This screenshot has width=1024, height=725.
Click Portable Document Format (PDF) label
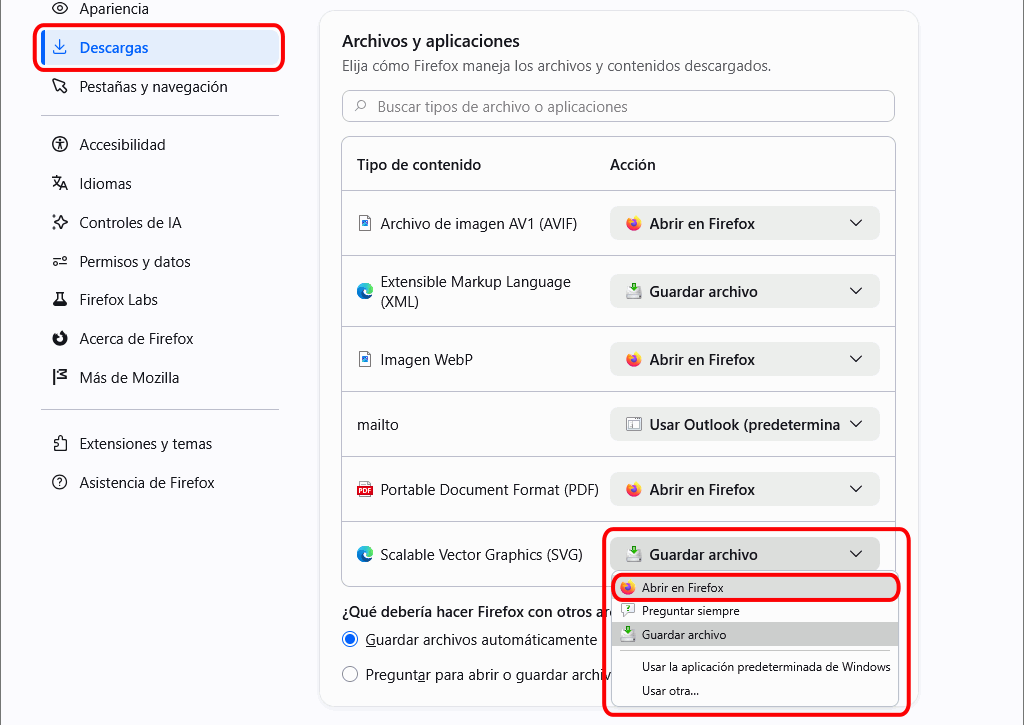point(490,489)
